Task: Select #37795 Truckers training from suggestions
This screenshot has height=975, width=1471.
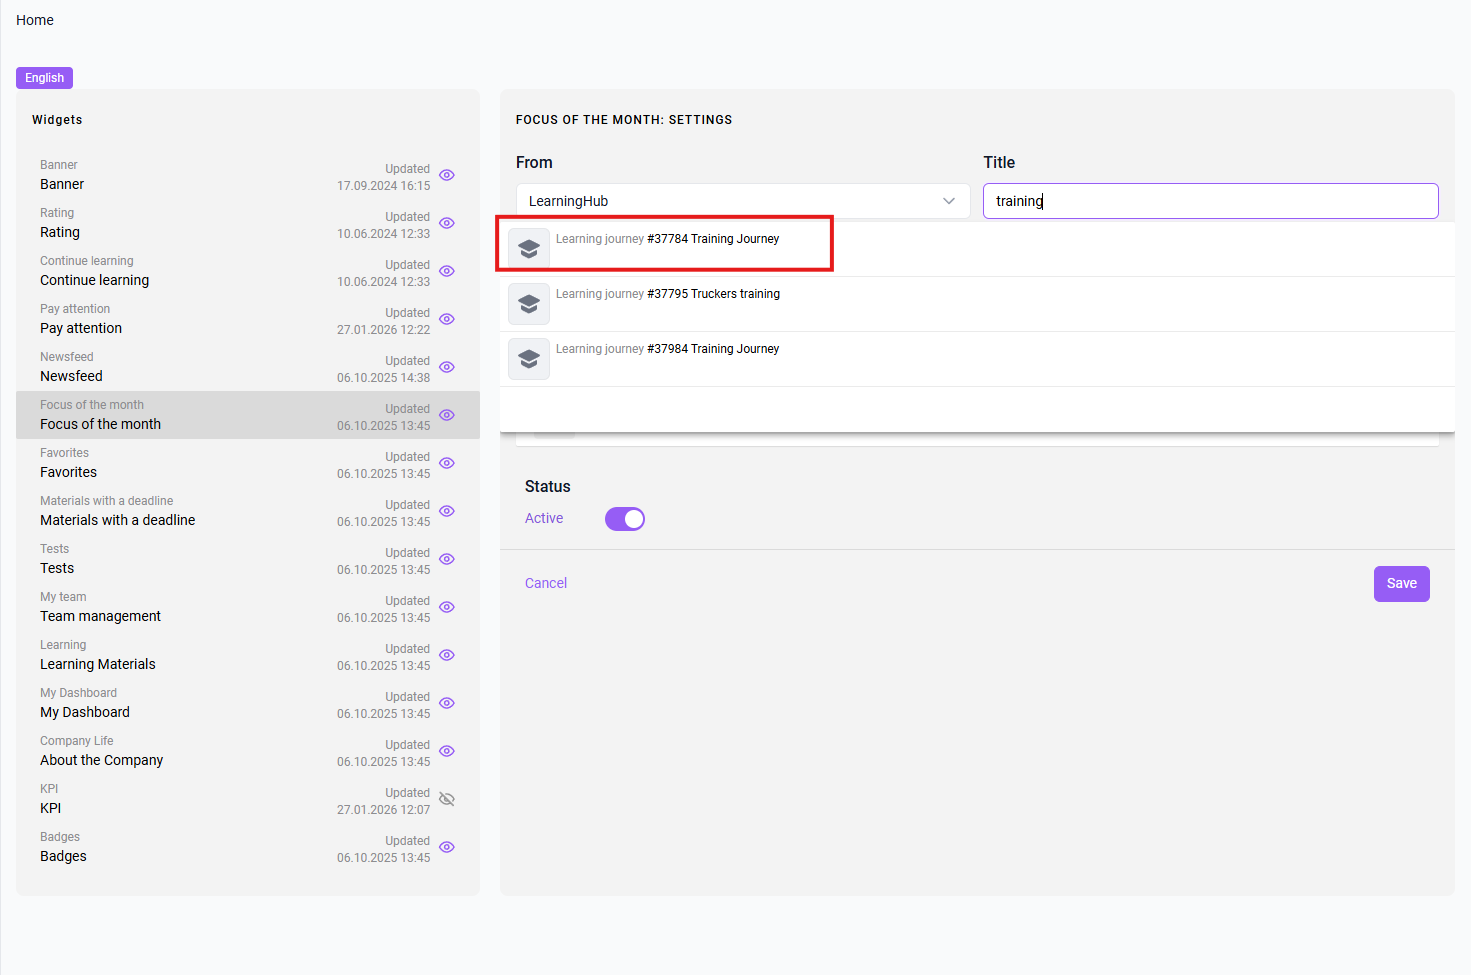Action: click(977, 304)
